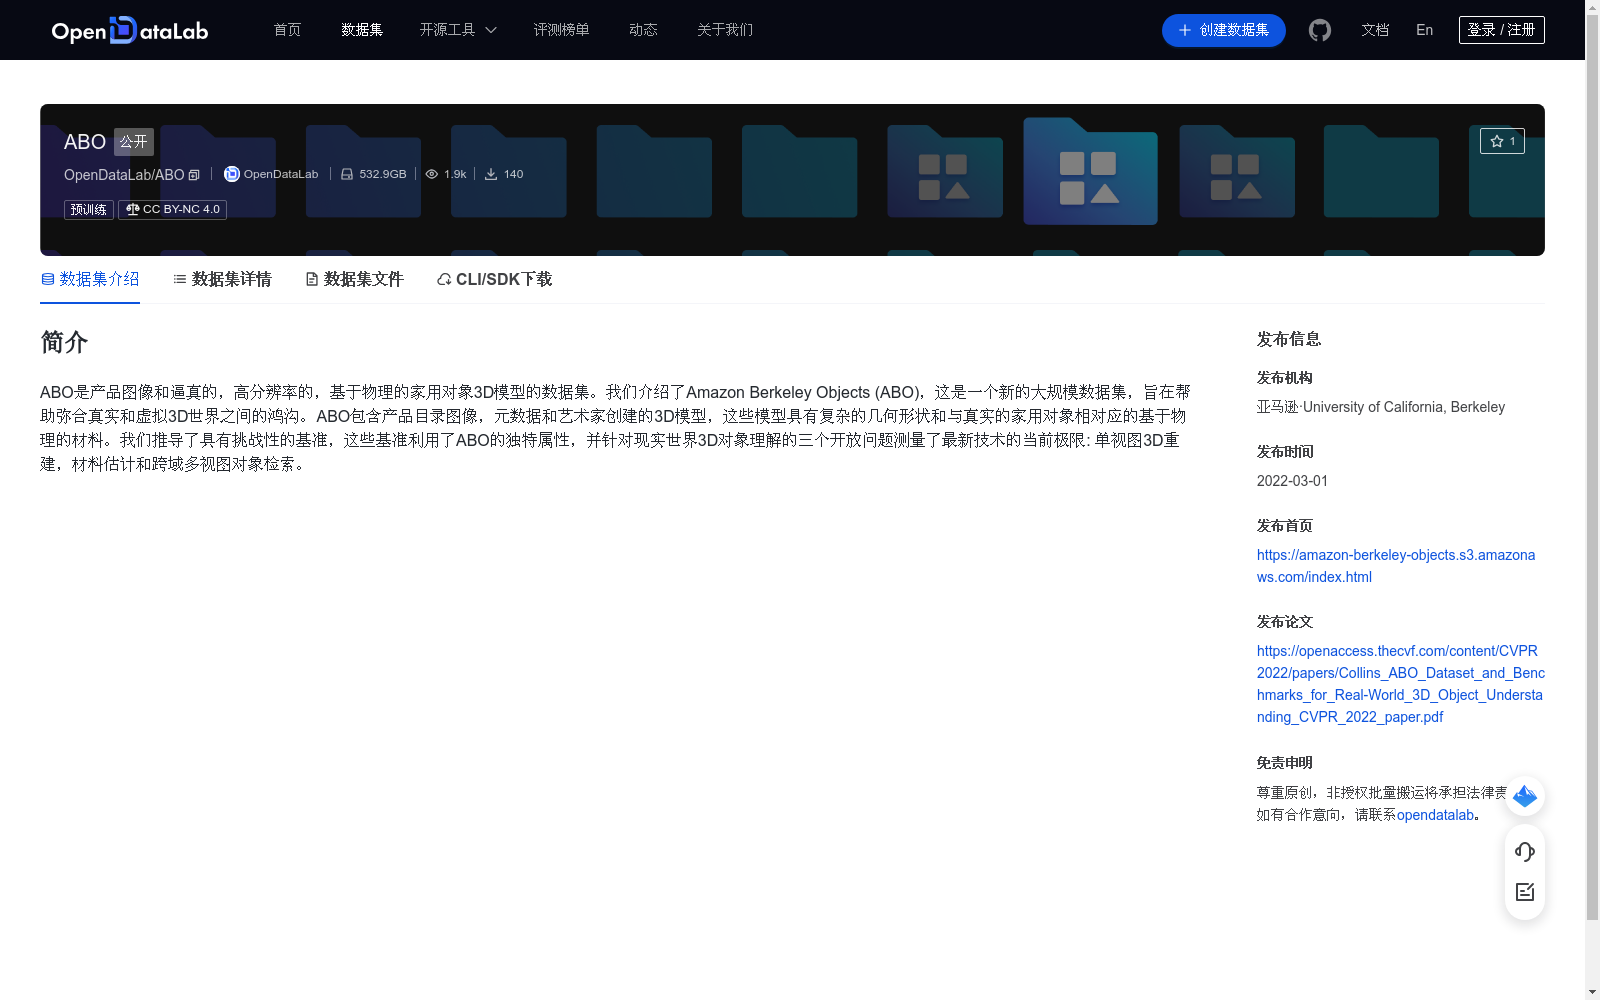Open the 数据集 navigation item
This screenshot has height=1000, width=1600.
coord(362,30)
